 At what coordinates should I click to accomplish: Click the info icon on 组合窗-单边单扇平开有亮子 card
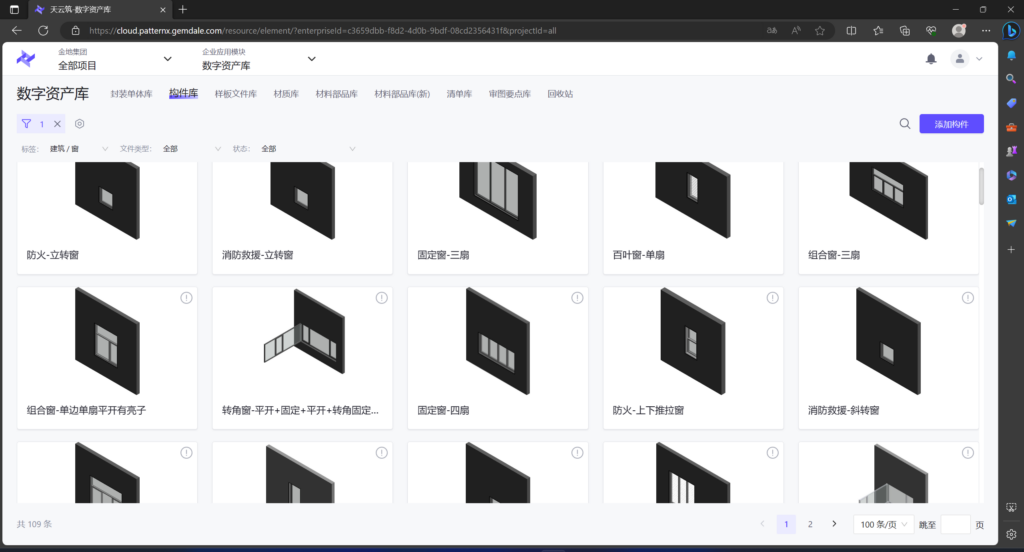186,298
